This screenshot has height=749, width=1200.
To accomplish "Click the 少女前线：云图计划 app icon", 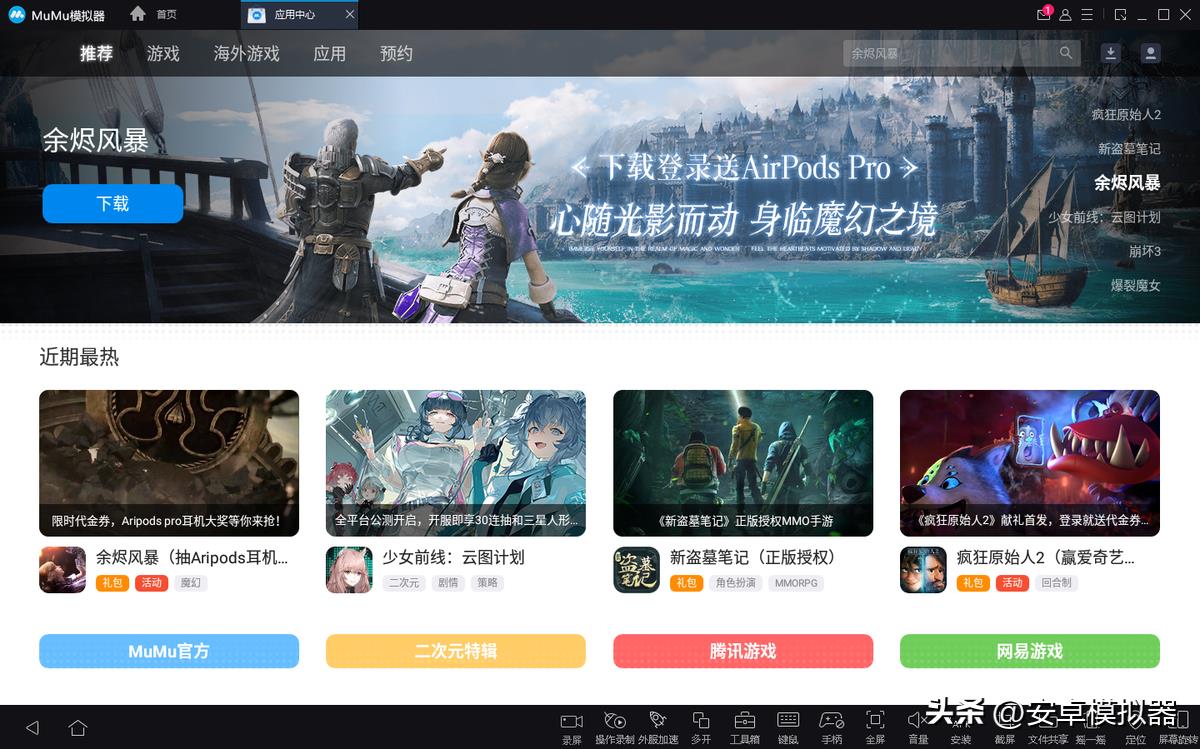I will tap(349, 570).
